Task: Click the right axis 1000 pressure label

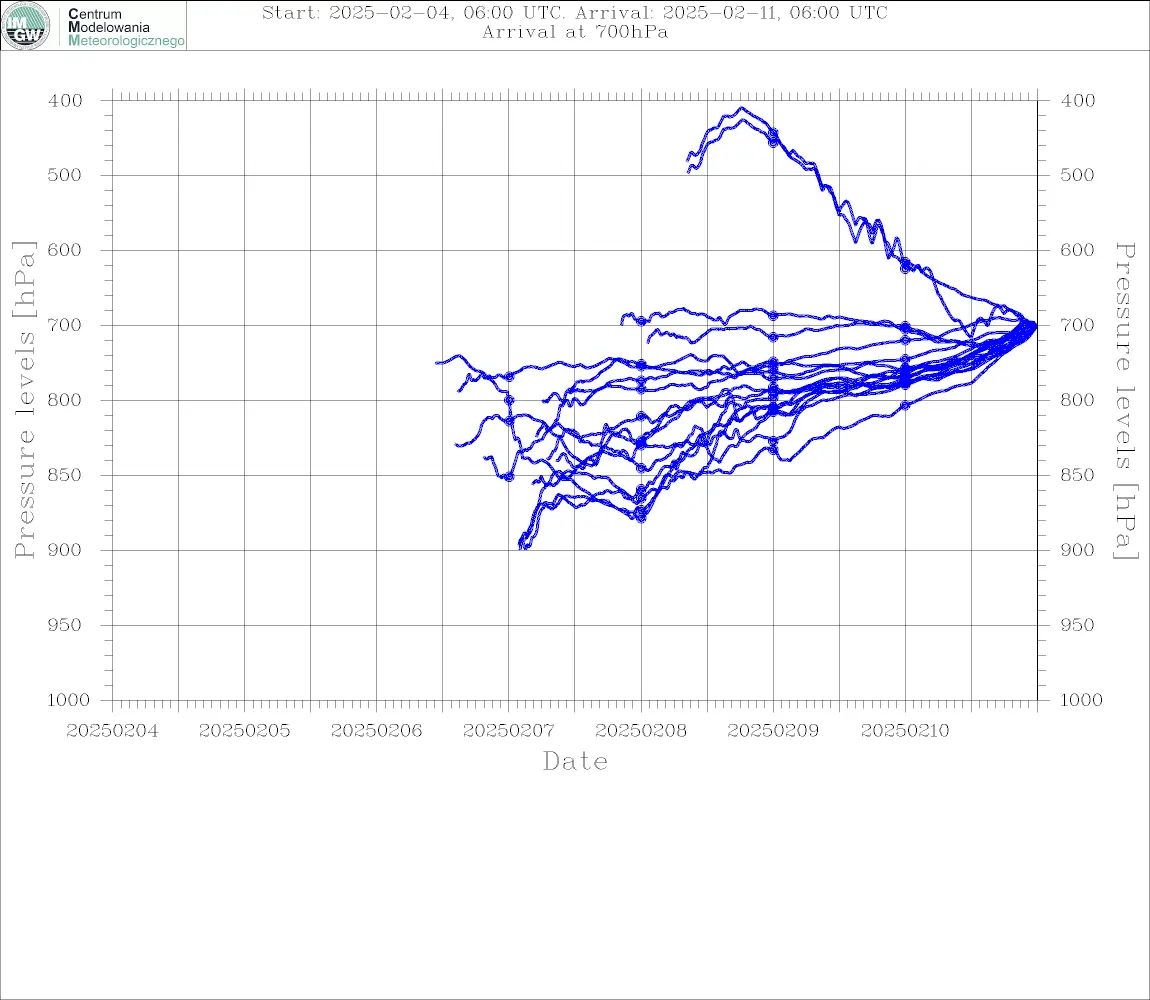Action: coord(1081,700)
